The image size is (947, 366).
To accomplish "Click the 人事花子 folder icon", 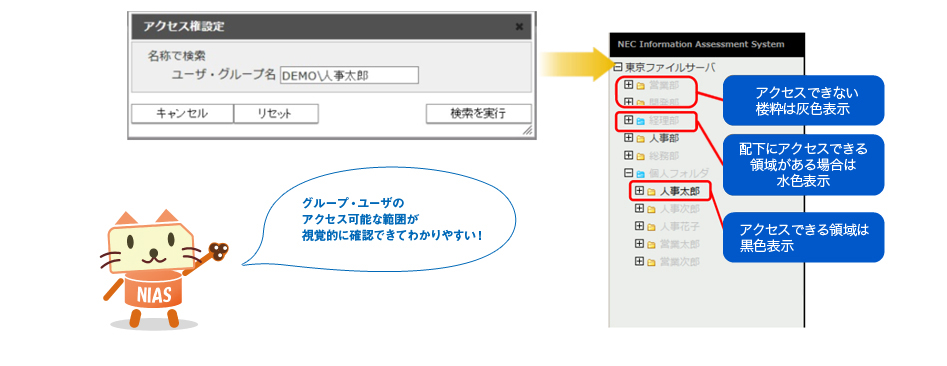I will (651, 227).
